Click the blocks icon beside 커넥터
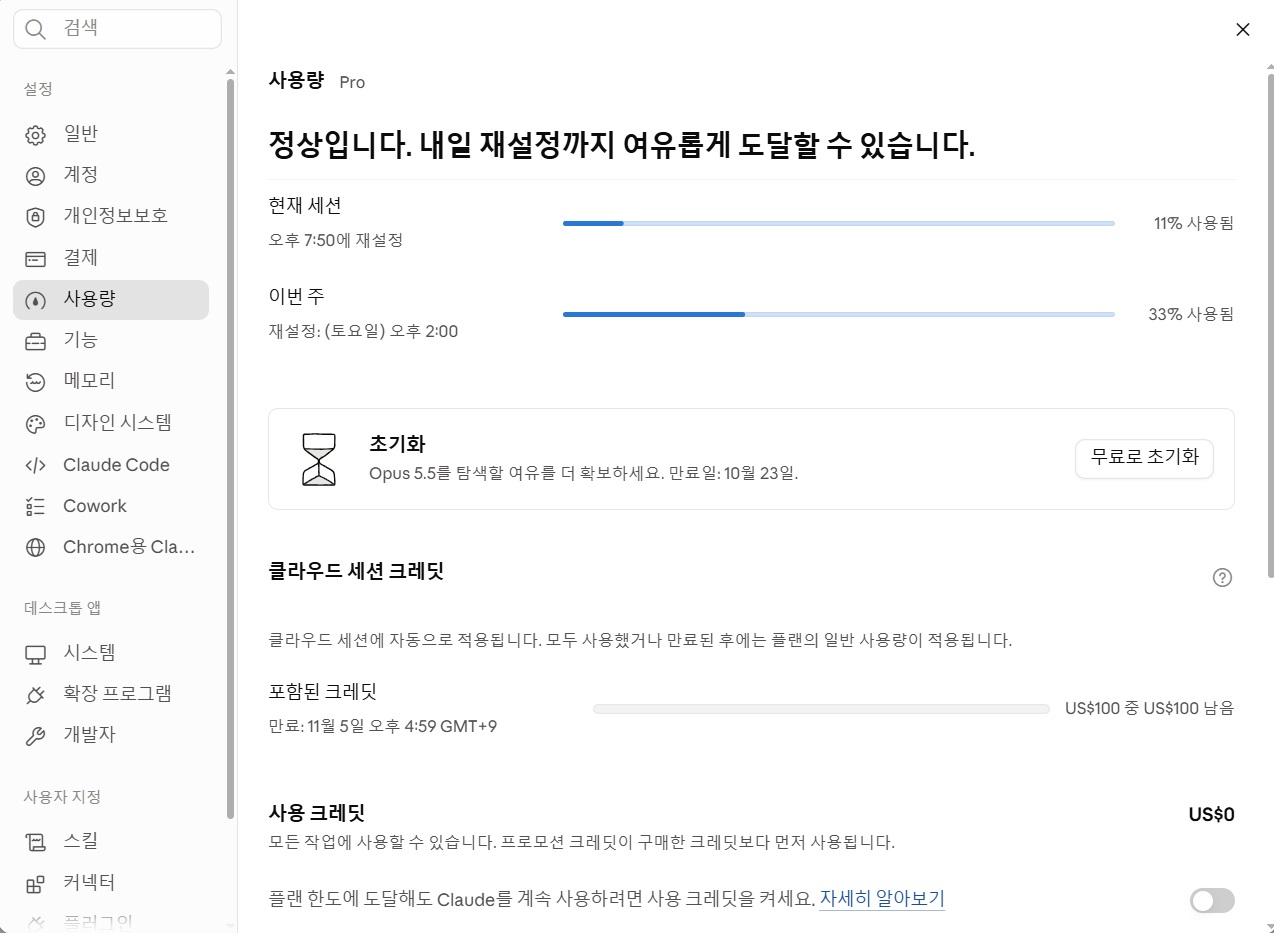This screenshot has width=1274, height=933. pyautogui.click(x=35, y=884)
